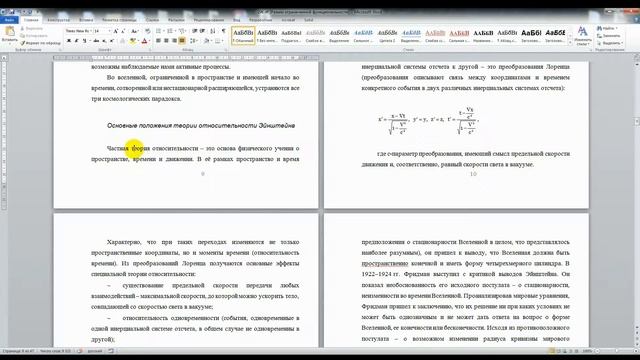Click the русский language indicator in status bar
Image resolution: width=640 pixels, height=360 pixels.
(x=95, y=351)
